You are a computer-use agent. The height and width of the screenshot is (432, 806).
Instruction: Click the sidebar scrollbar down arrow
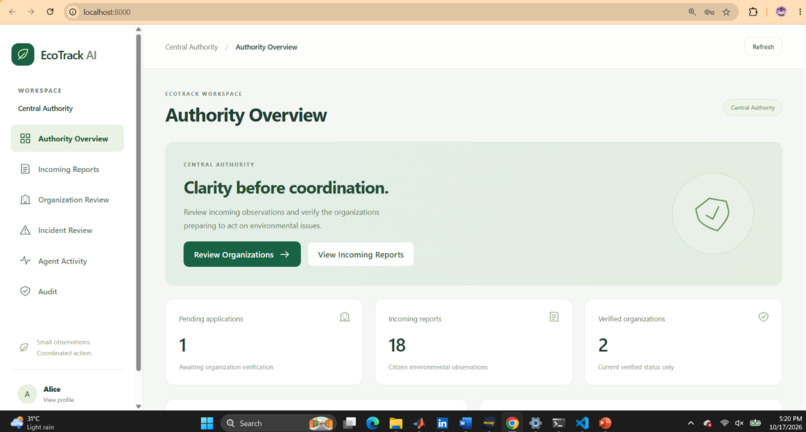(138, 406)
